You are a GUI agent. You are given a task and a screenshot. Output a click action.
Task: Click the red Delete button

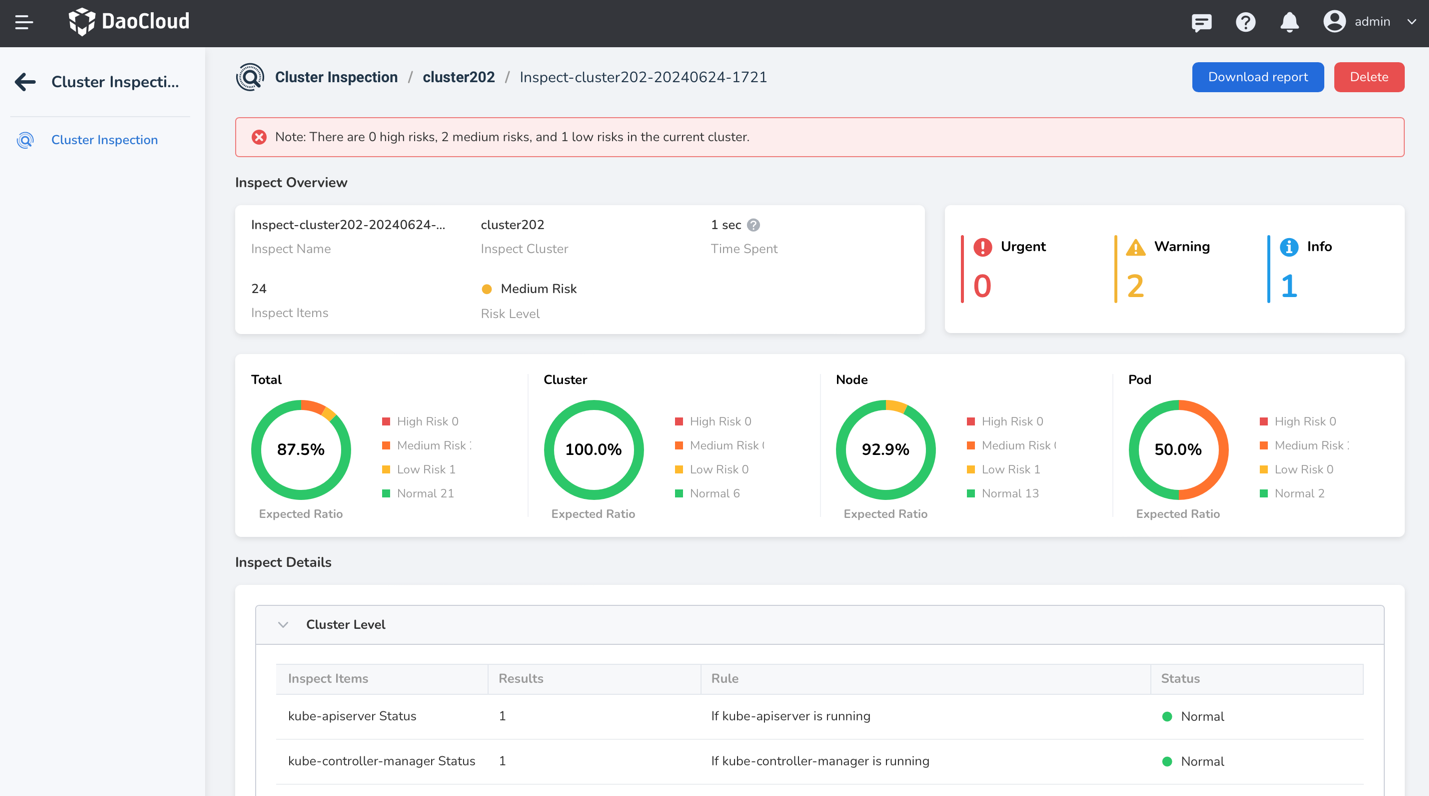coord(1368,77)
